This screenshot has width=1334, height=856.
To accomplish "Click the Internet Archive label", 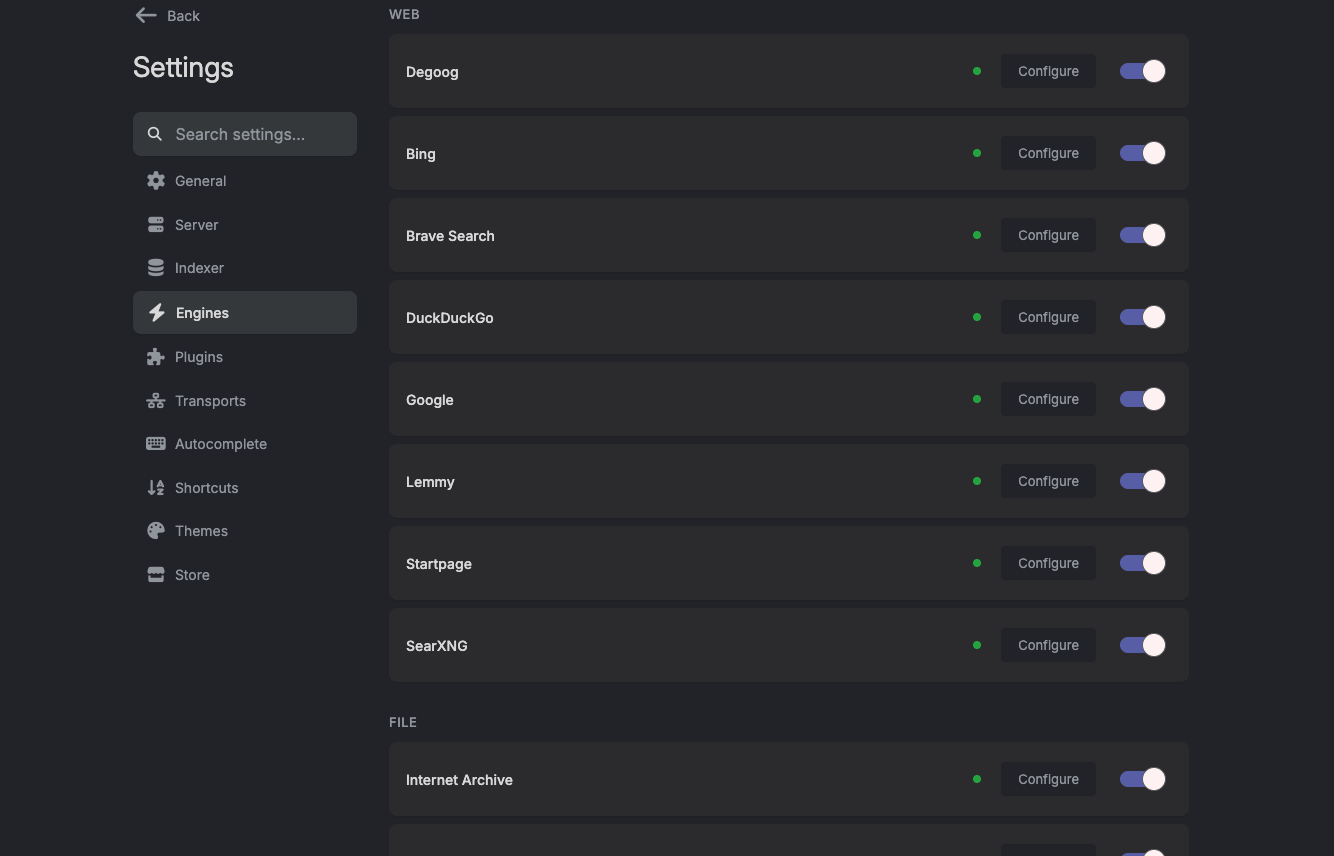I will tap(459, 780).
